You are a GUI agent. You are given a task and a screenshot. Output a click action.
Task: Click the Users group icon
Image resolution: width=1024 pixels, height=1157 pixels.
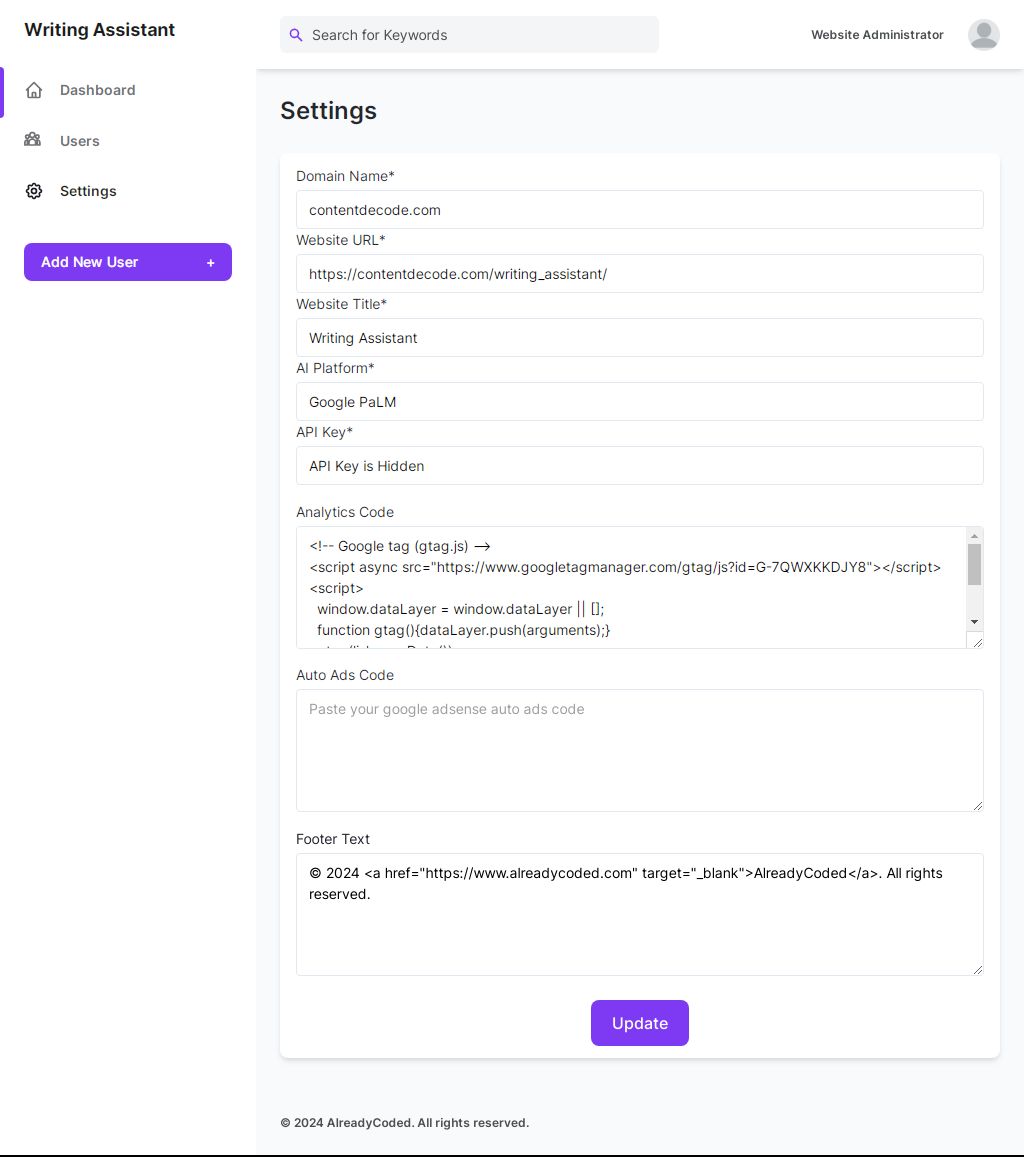point(32,139)
